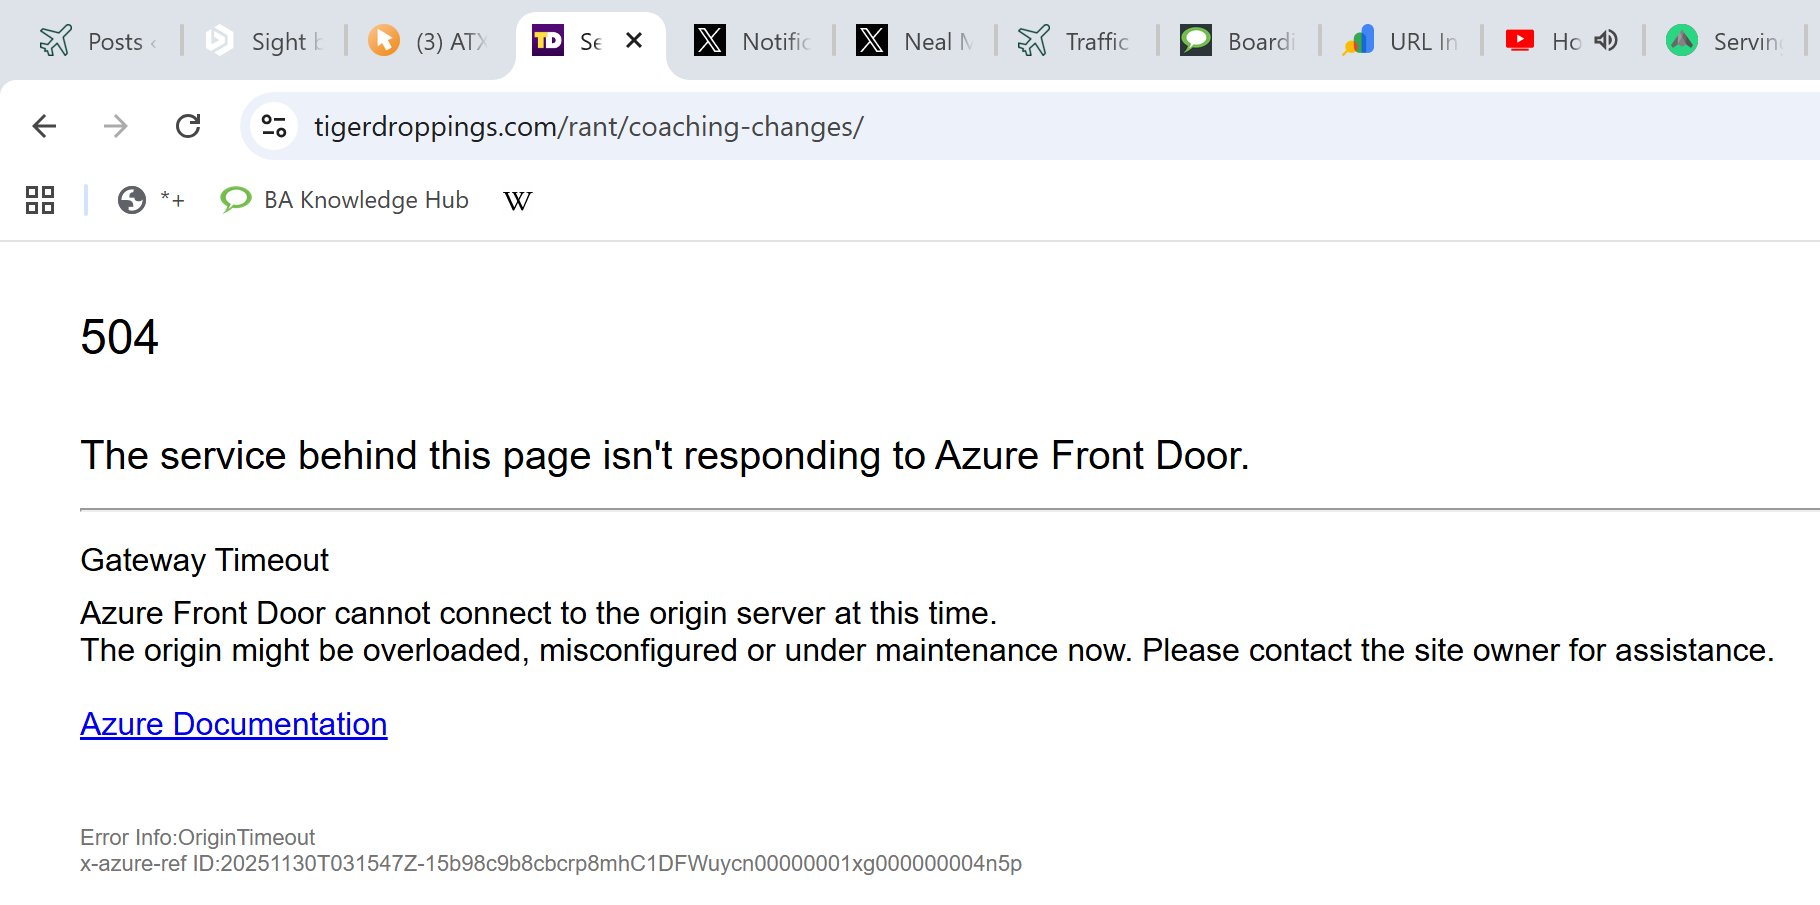Switch to the Traffic tab

pyautogui.click(x=1075, y=41)
